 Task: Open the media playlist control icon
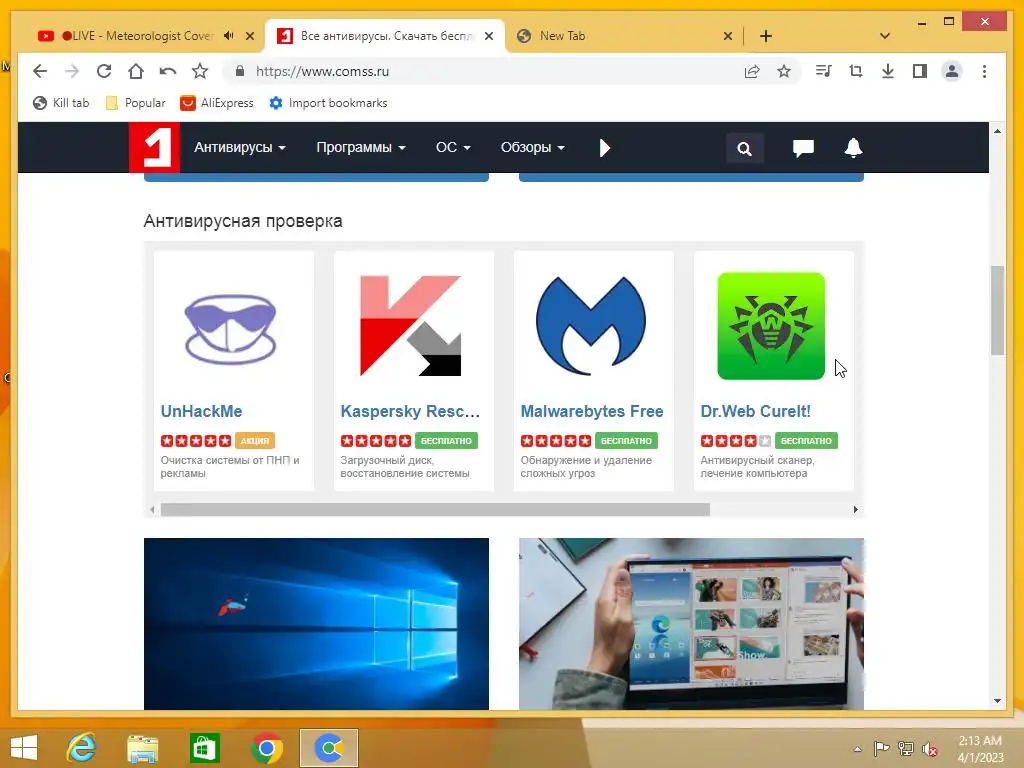824,71
